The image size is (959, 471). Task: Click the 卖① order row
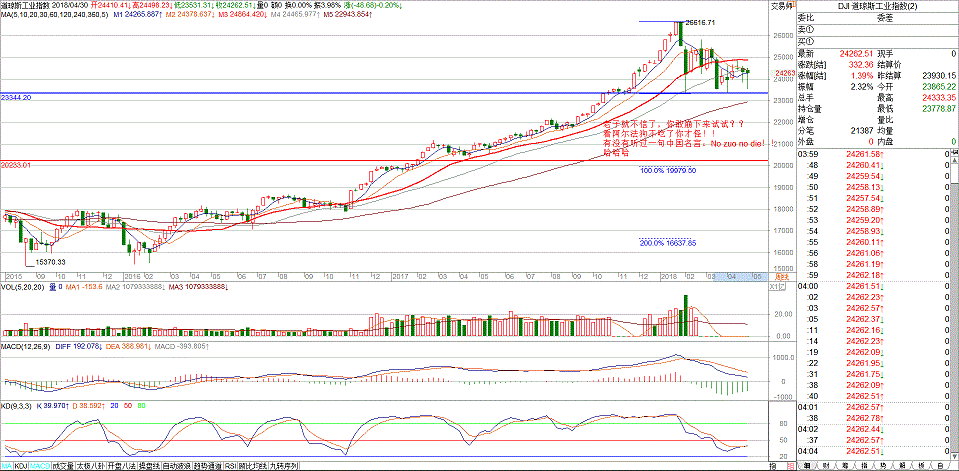point(875,29)
